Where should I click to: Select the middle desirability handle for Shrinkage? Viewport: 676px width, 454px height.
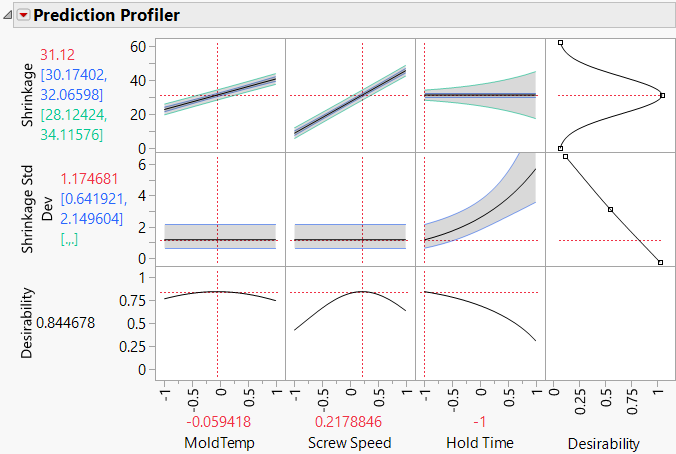(x=662, y=95)
